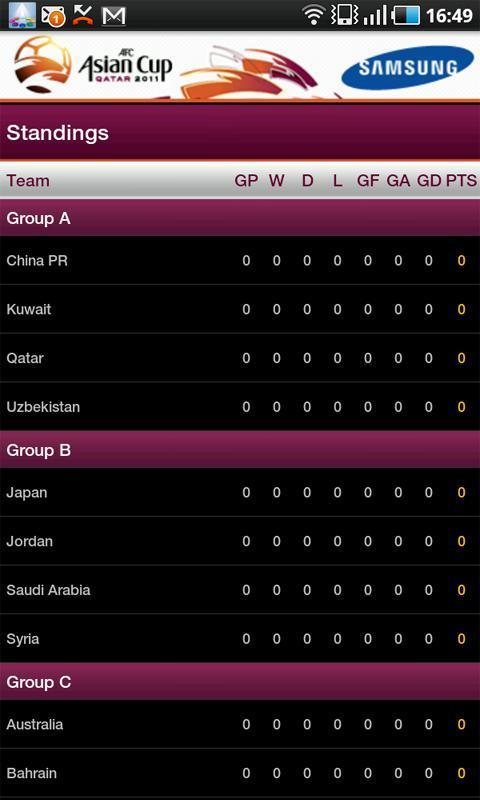Tap the missed call status icon
This screenshot has height=800, width=480.
pos(83,16)
